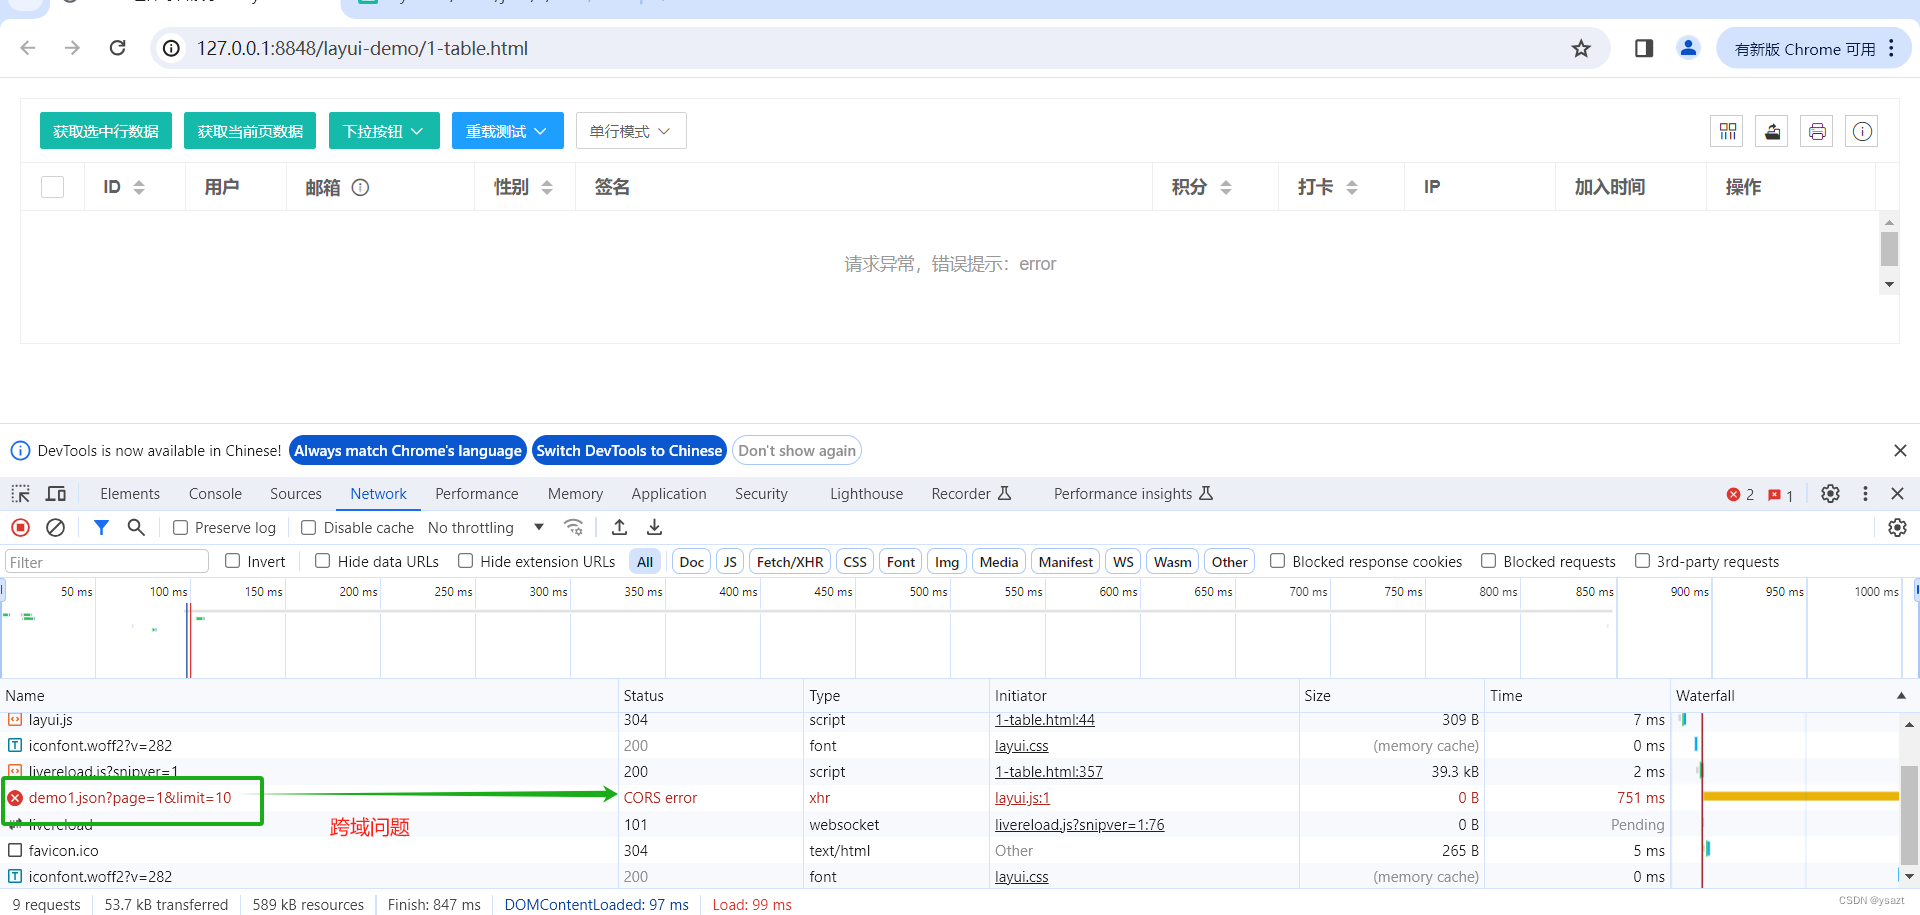Check Hide extension URLs

pyautogui.click(x=465, y=561)
